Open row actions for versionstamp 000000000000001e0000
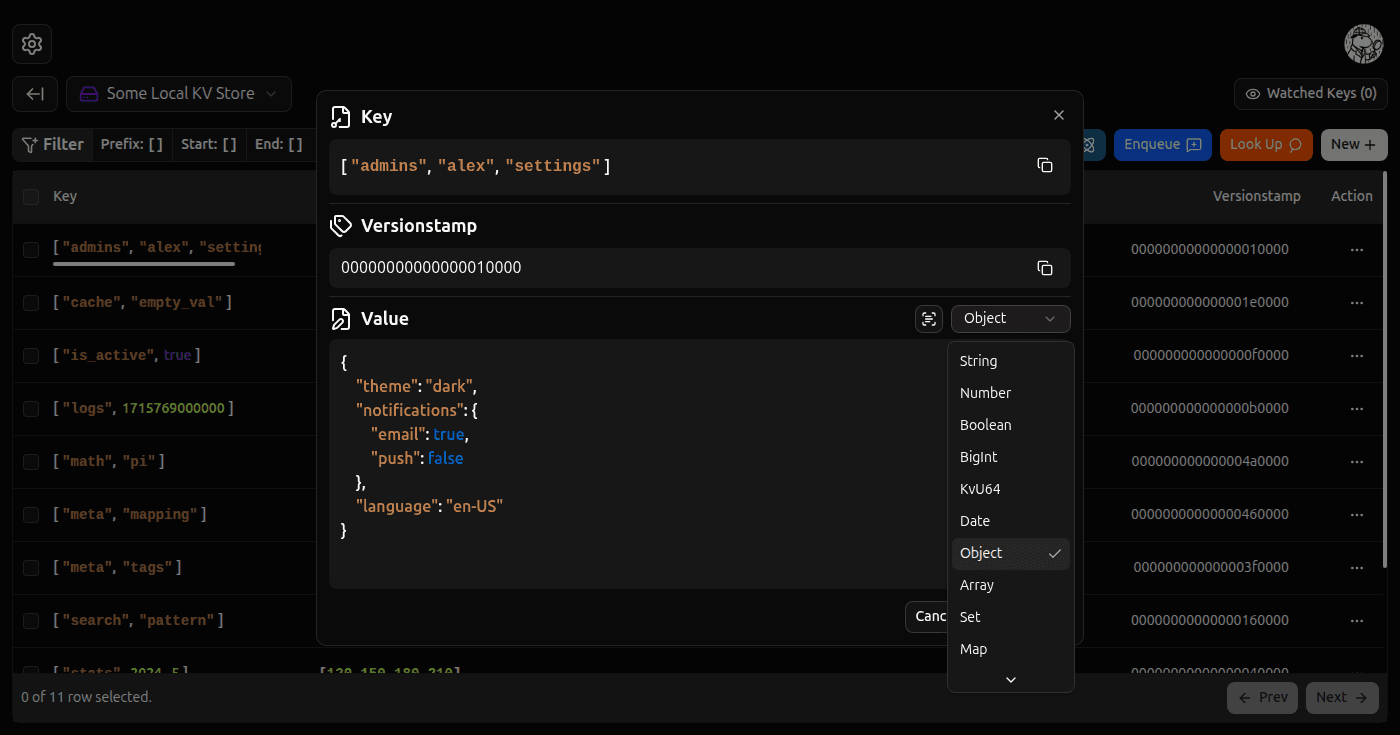The width and height of the screenshot is (1400, 735). (x=1357, y=302)
